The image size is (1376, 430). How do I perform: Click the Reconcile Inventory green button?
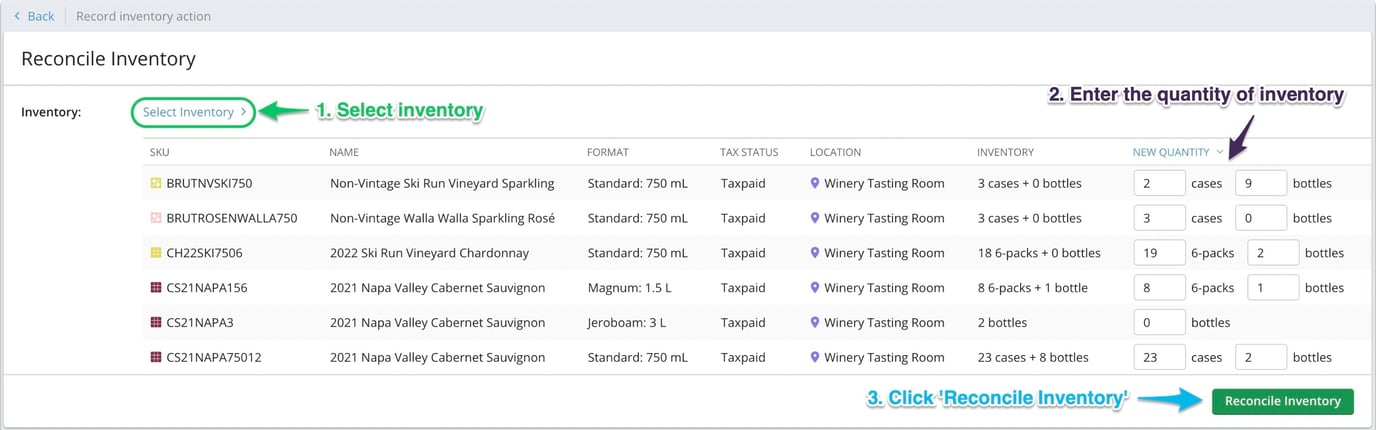click(1282, 401)
